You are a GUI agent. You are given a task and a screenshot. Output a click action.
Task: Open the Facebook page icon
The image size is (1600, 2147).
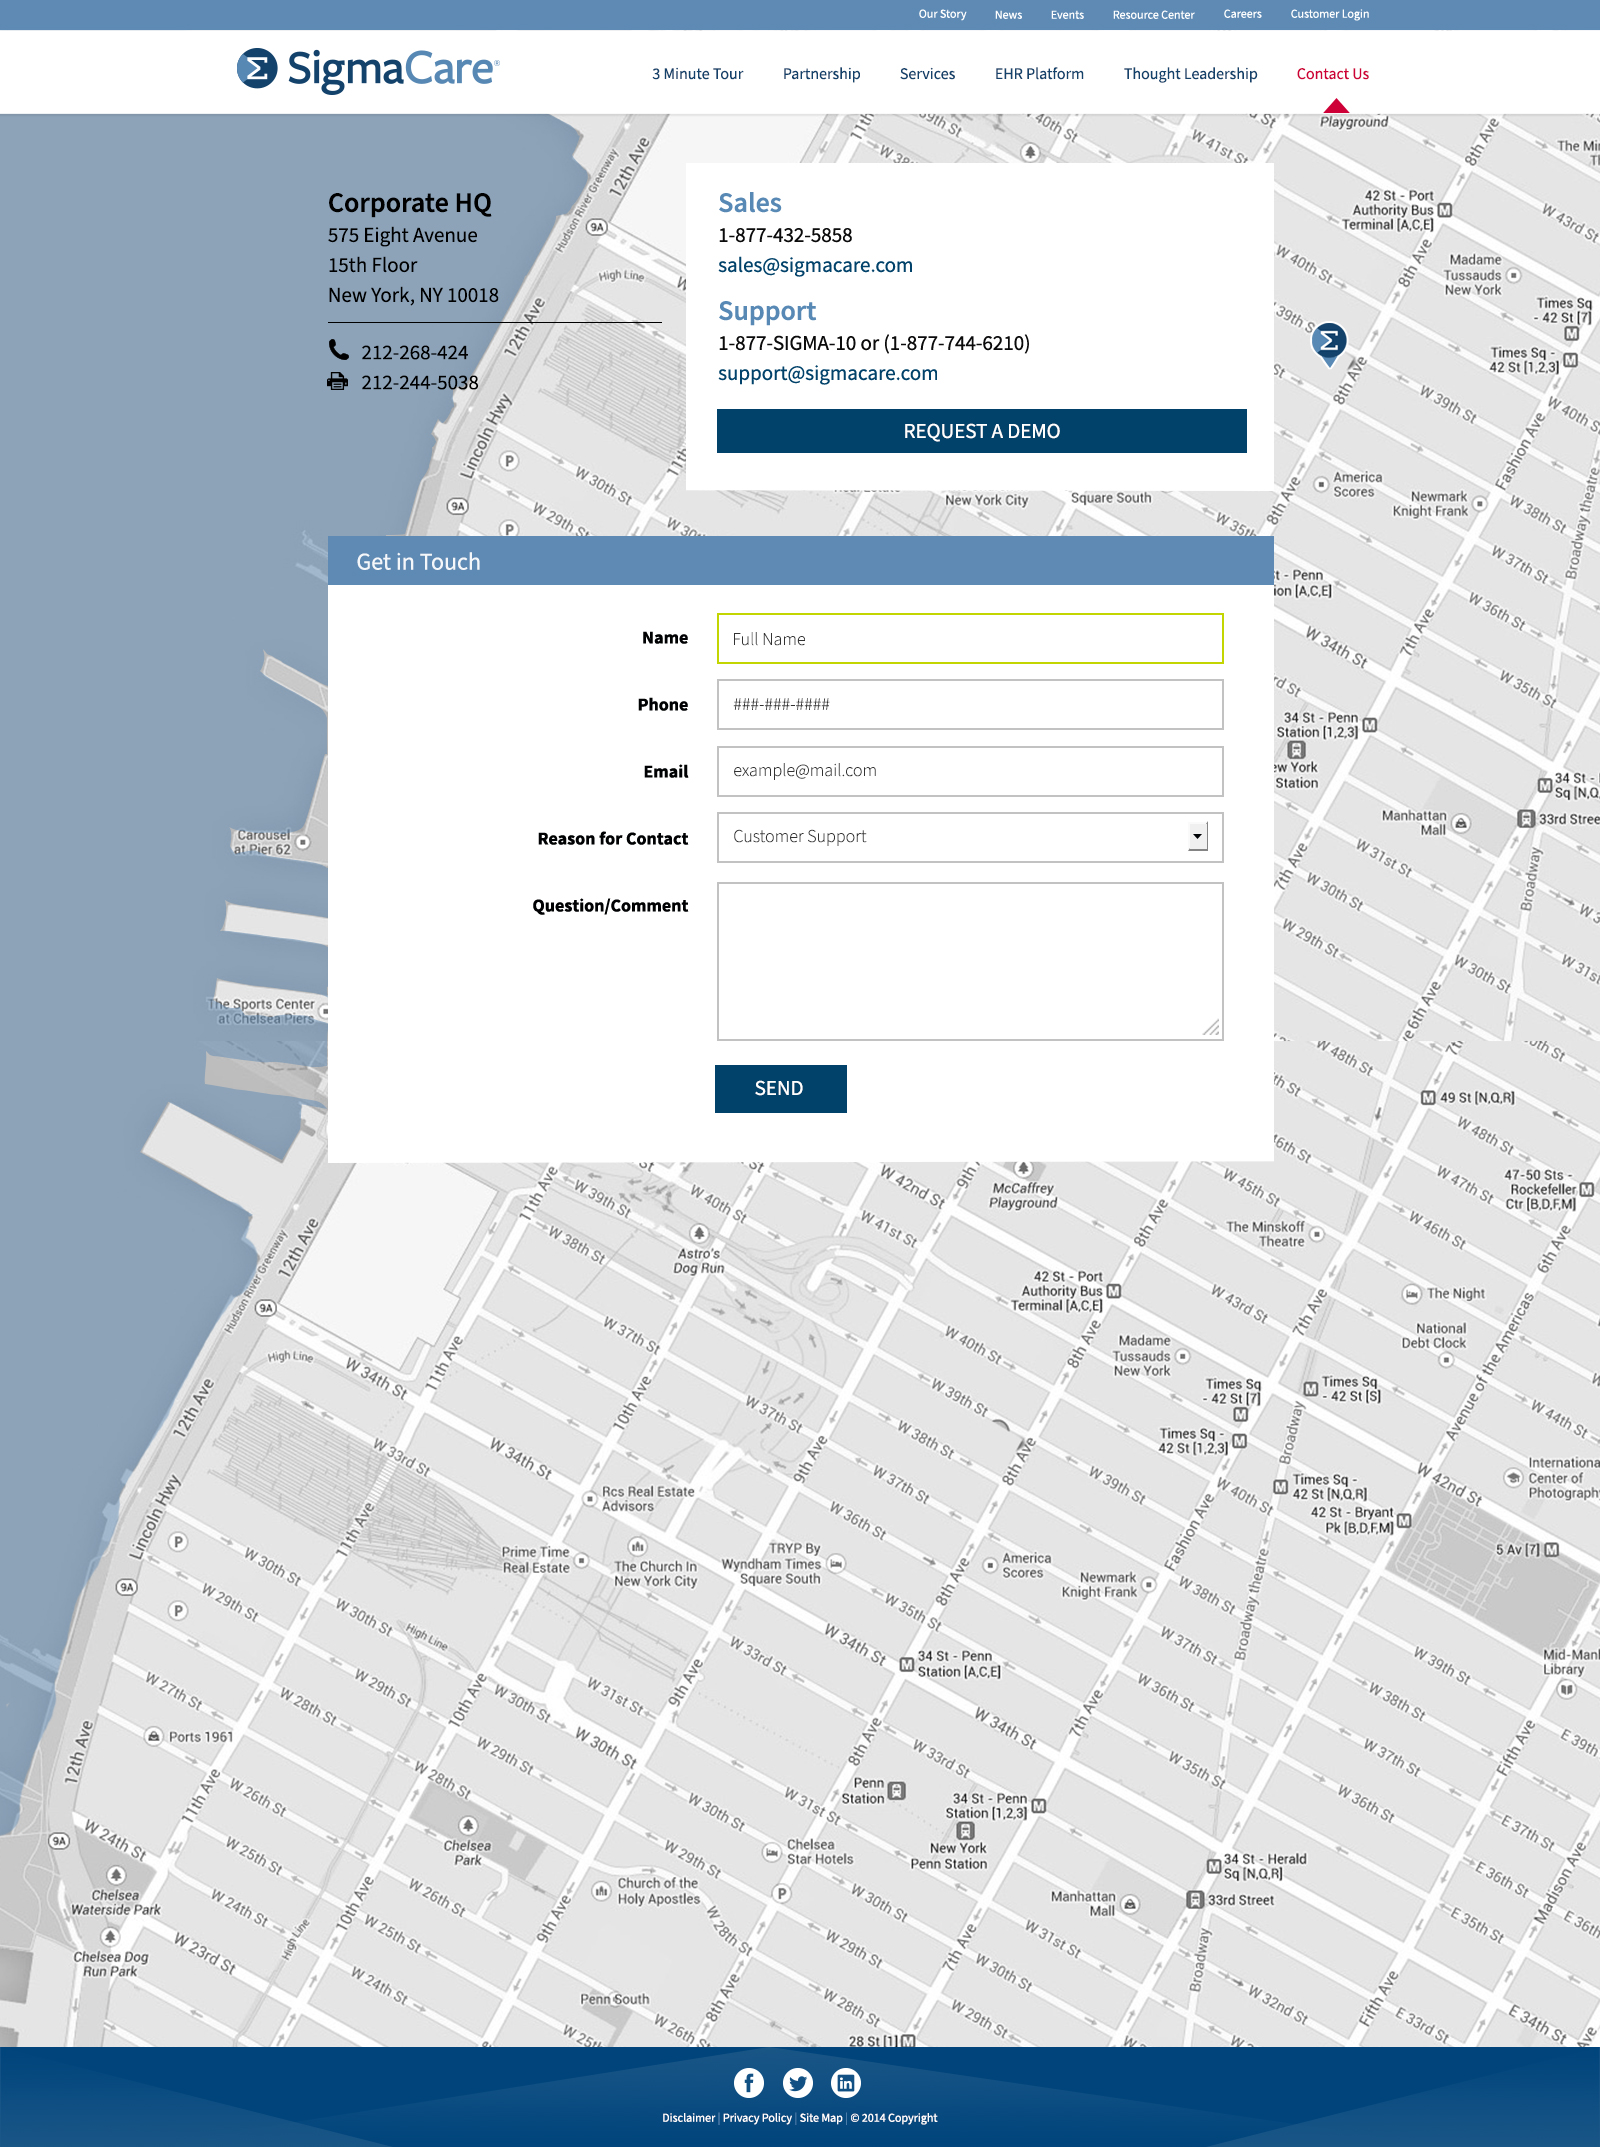click(x=748, y=2083)
